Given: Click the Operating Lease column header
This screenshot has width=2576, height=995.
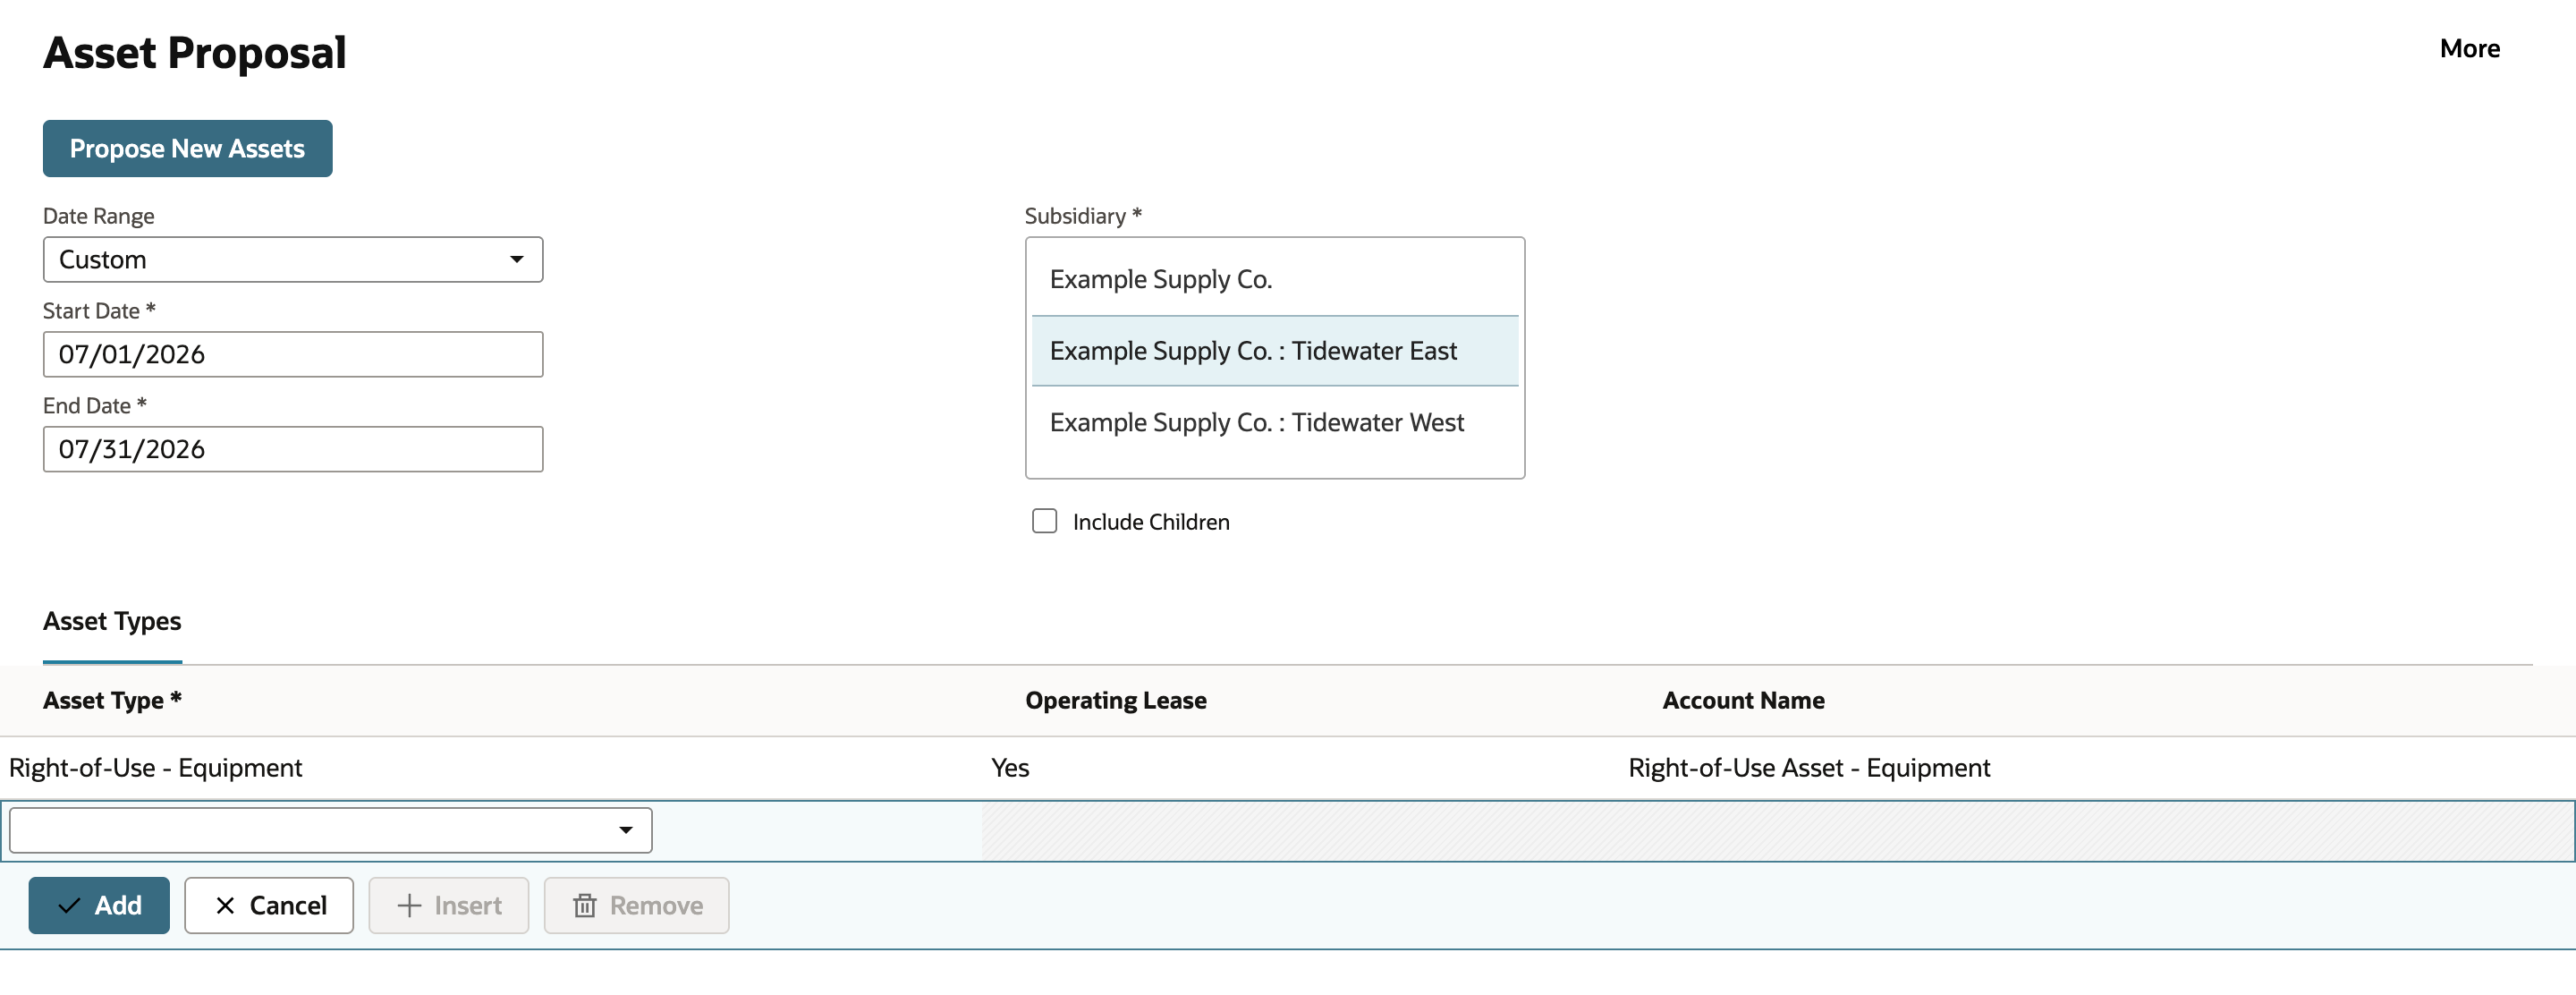Looking at the screenshot, I should (x=1115, y=700).
